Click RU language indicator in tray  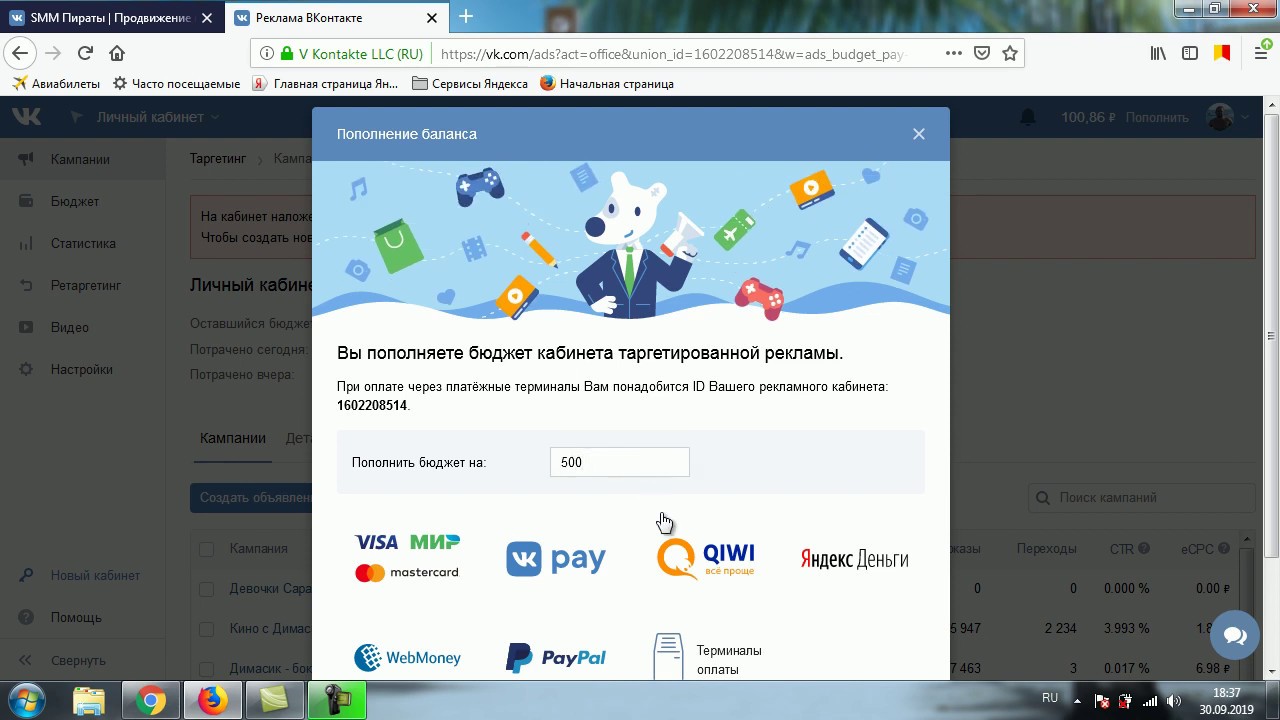coord(1050,698)
